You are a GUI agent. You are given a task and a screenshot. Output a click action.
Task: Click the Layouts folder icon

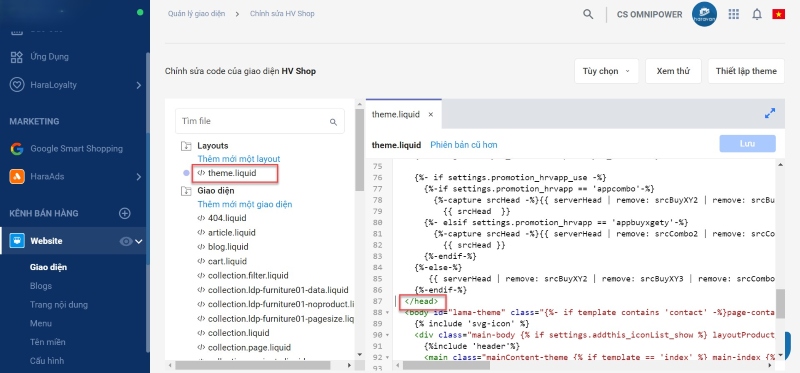pyautogui.click(x=186, y=146)
